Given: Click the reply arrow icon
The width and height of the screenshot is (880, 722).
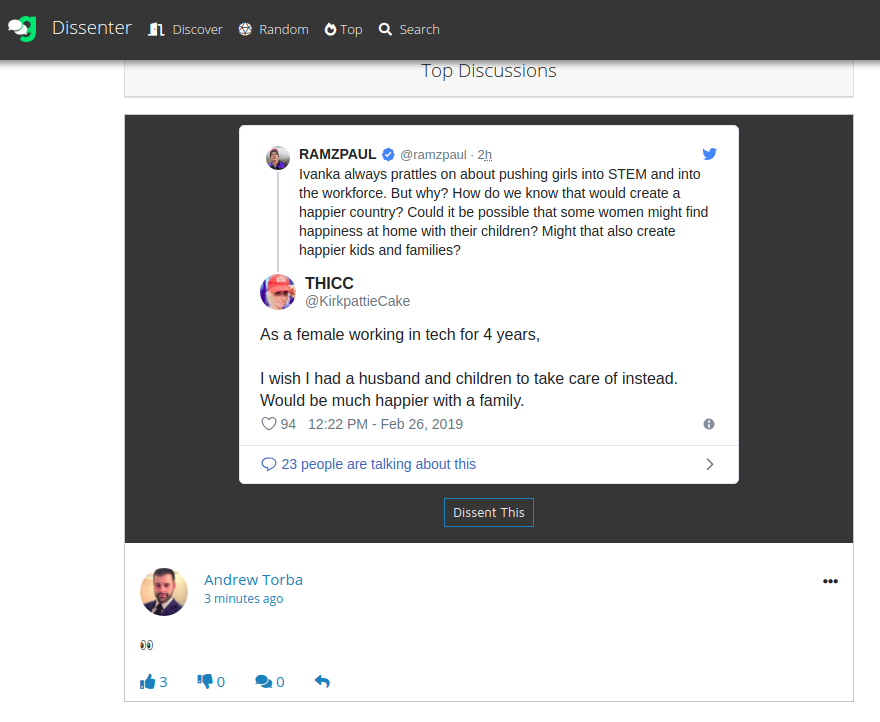Looking at the screenshot, I should pos(322,682).
